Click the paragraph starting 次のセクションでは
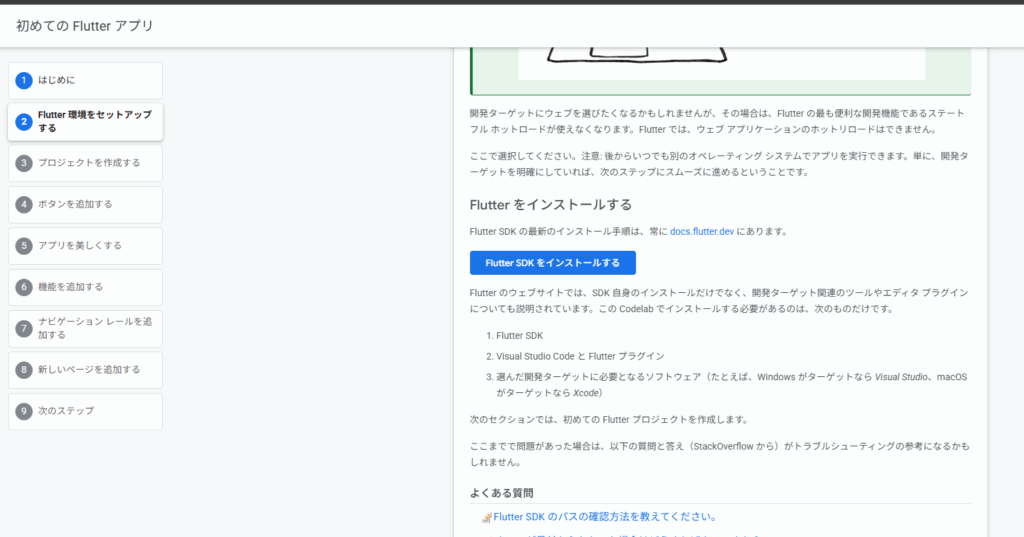Image resolution: width=1024 pixels, height=537 pixels. (x=609, y=419)
